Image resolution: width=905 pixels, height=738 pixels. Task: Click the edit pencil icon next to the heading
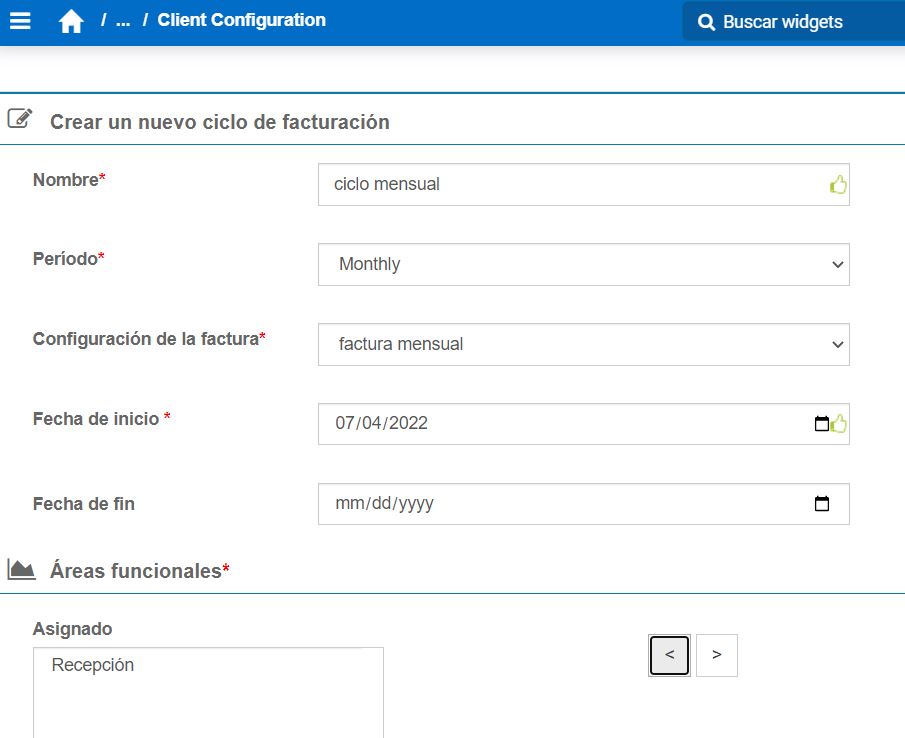pos(18,117)
